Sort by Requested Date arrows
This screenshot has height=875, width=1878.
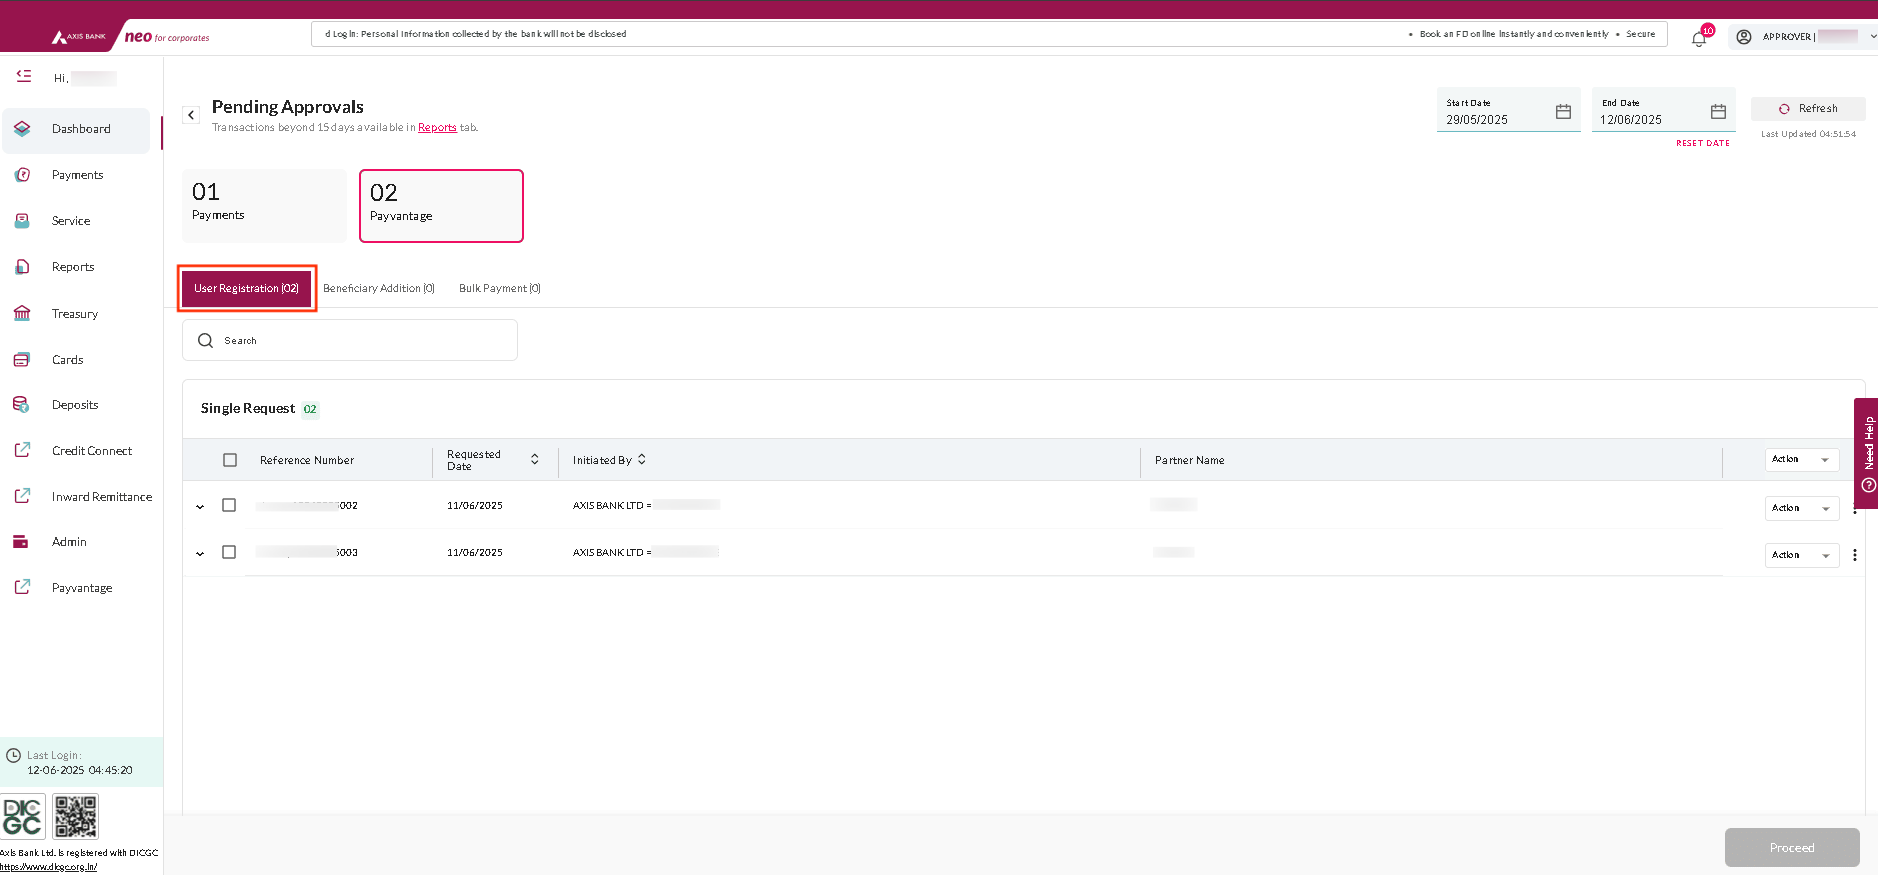(x=535, y=459)
